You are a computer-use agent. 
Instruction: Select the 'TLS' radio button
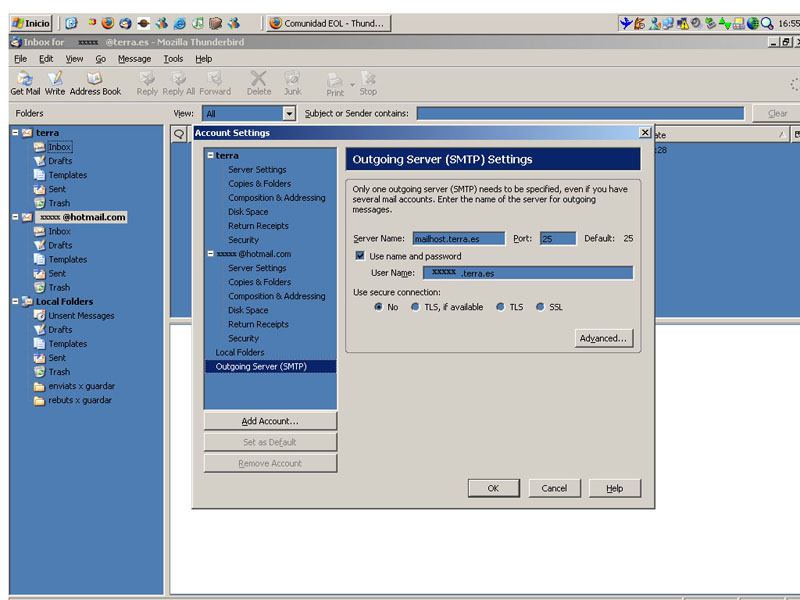[x=501, y=307]
